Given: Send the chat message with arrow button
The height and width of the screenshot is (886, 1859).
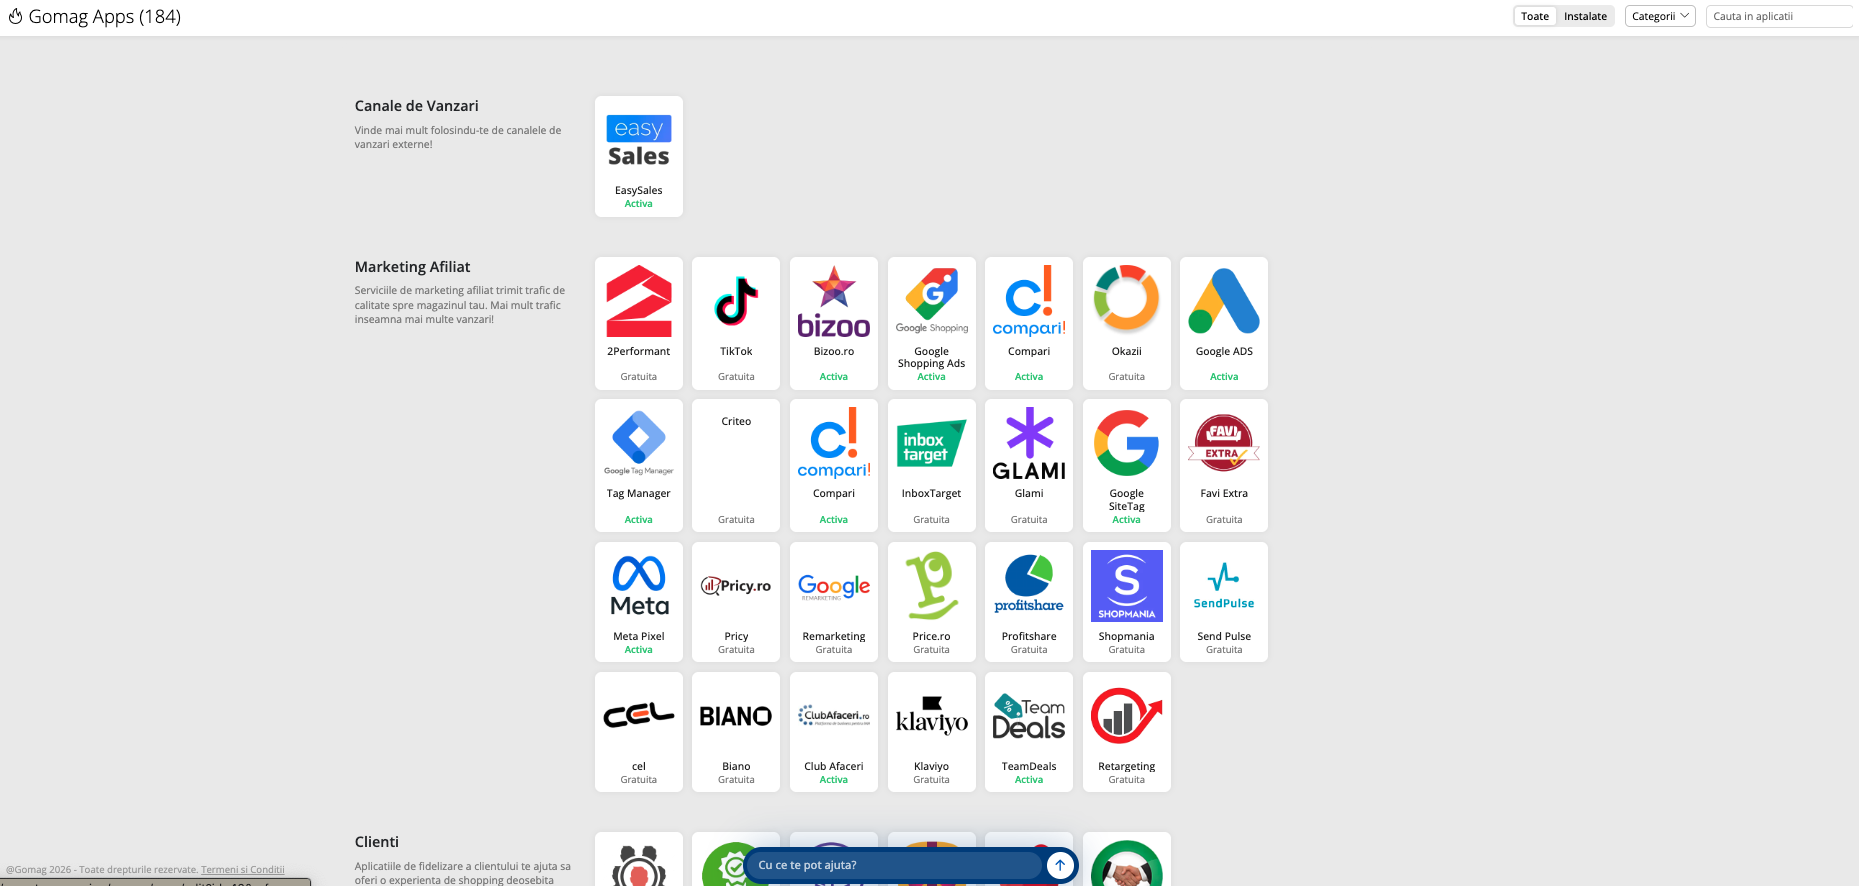Looking at the screenshot, I should (1060, 865).
